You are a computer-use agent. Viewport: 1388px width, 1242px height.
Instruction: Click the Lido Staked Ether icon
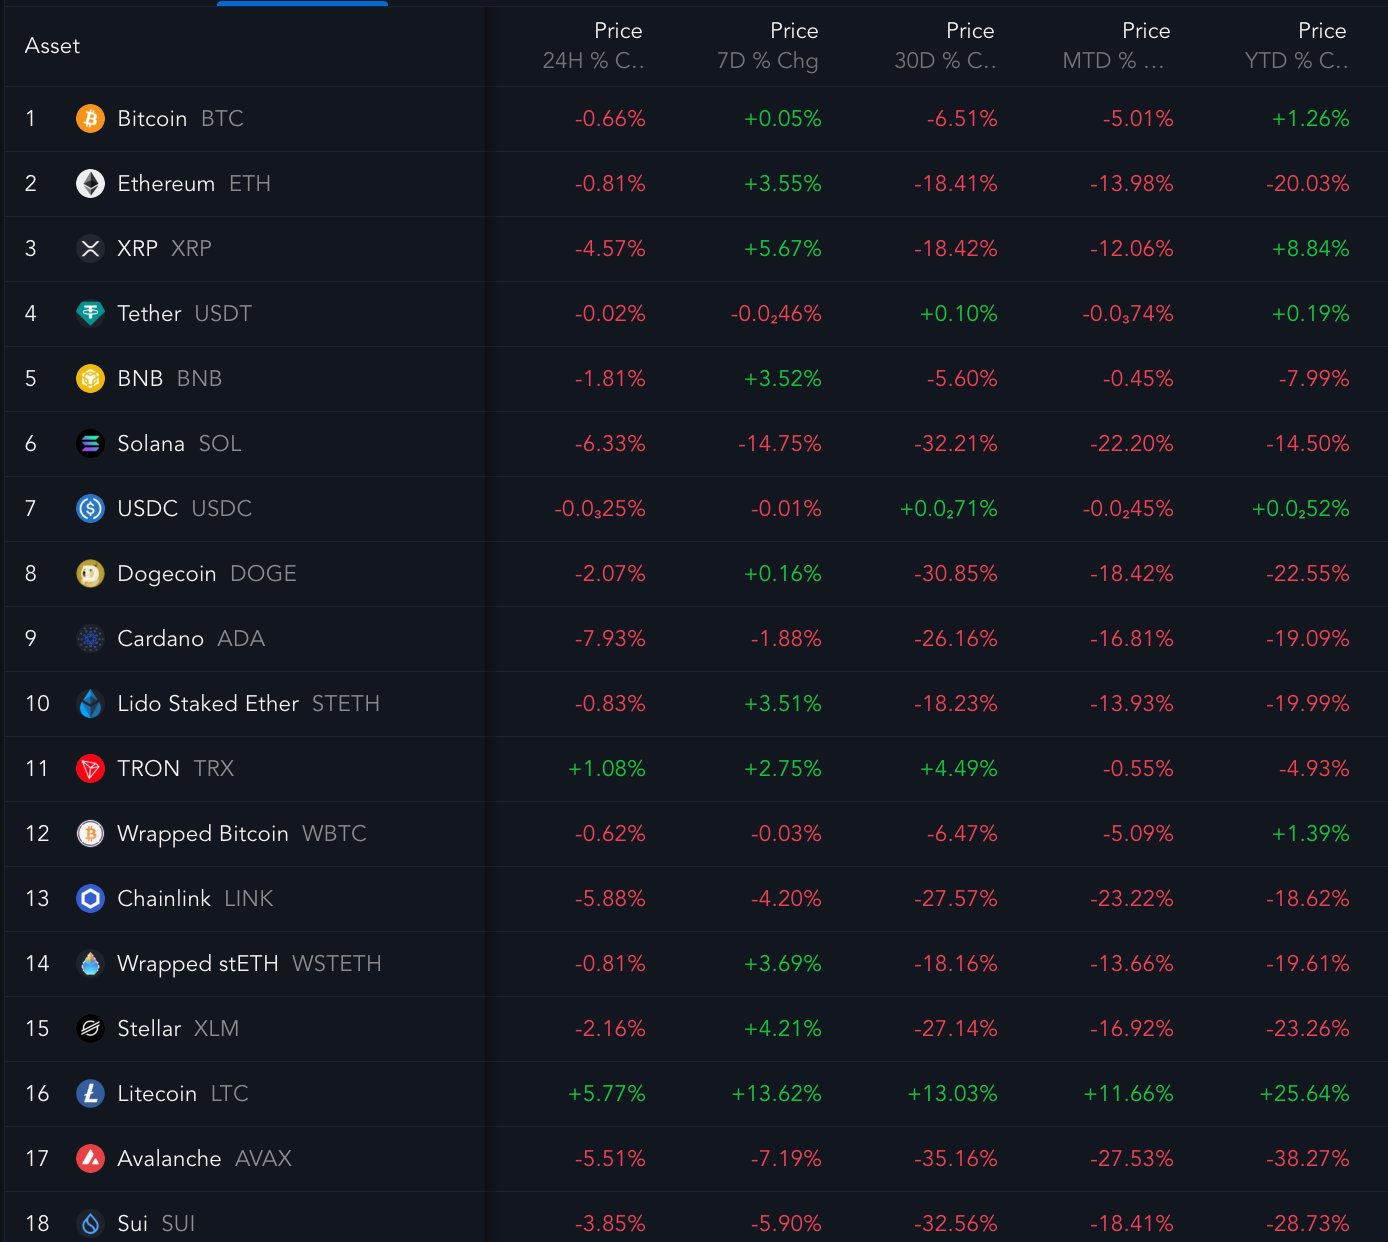click(90, 704)
